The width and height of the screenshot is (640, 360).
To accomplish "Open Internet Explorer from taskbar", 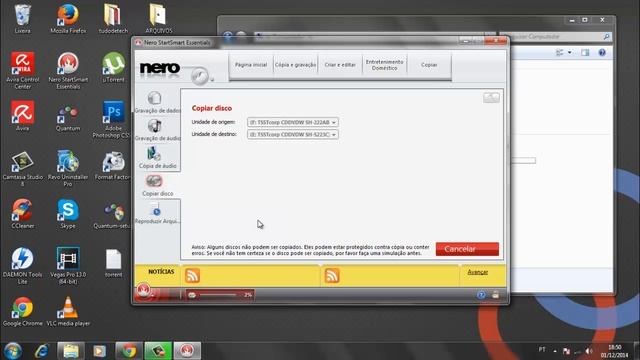I will coord(41,351).
